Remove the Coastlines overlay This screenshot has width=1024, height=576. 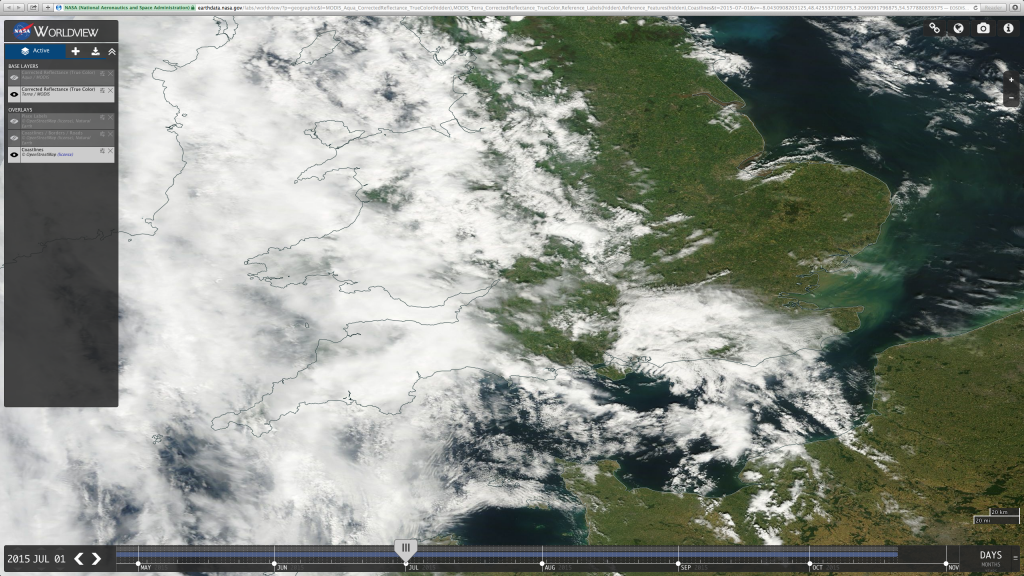point(110,151)
